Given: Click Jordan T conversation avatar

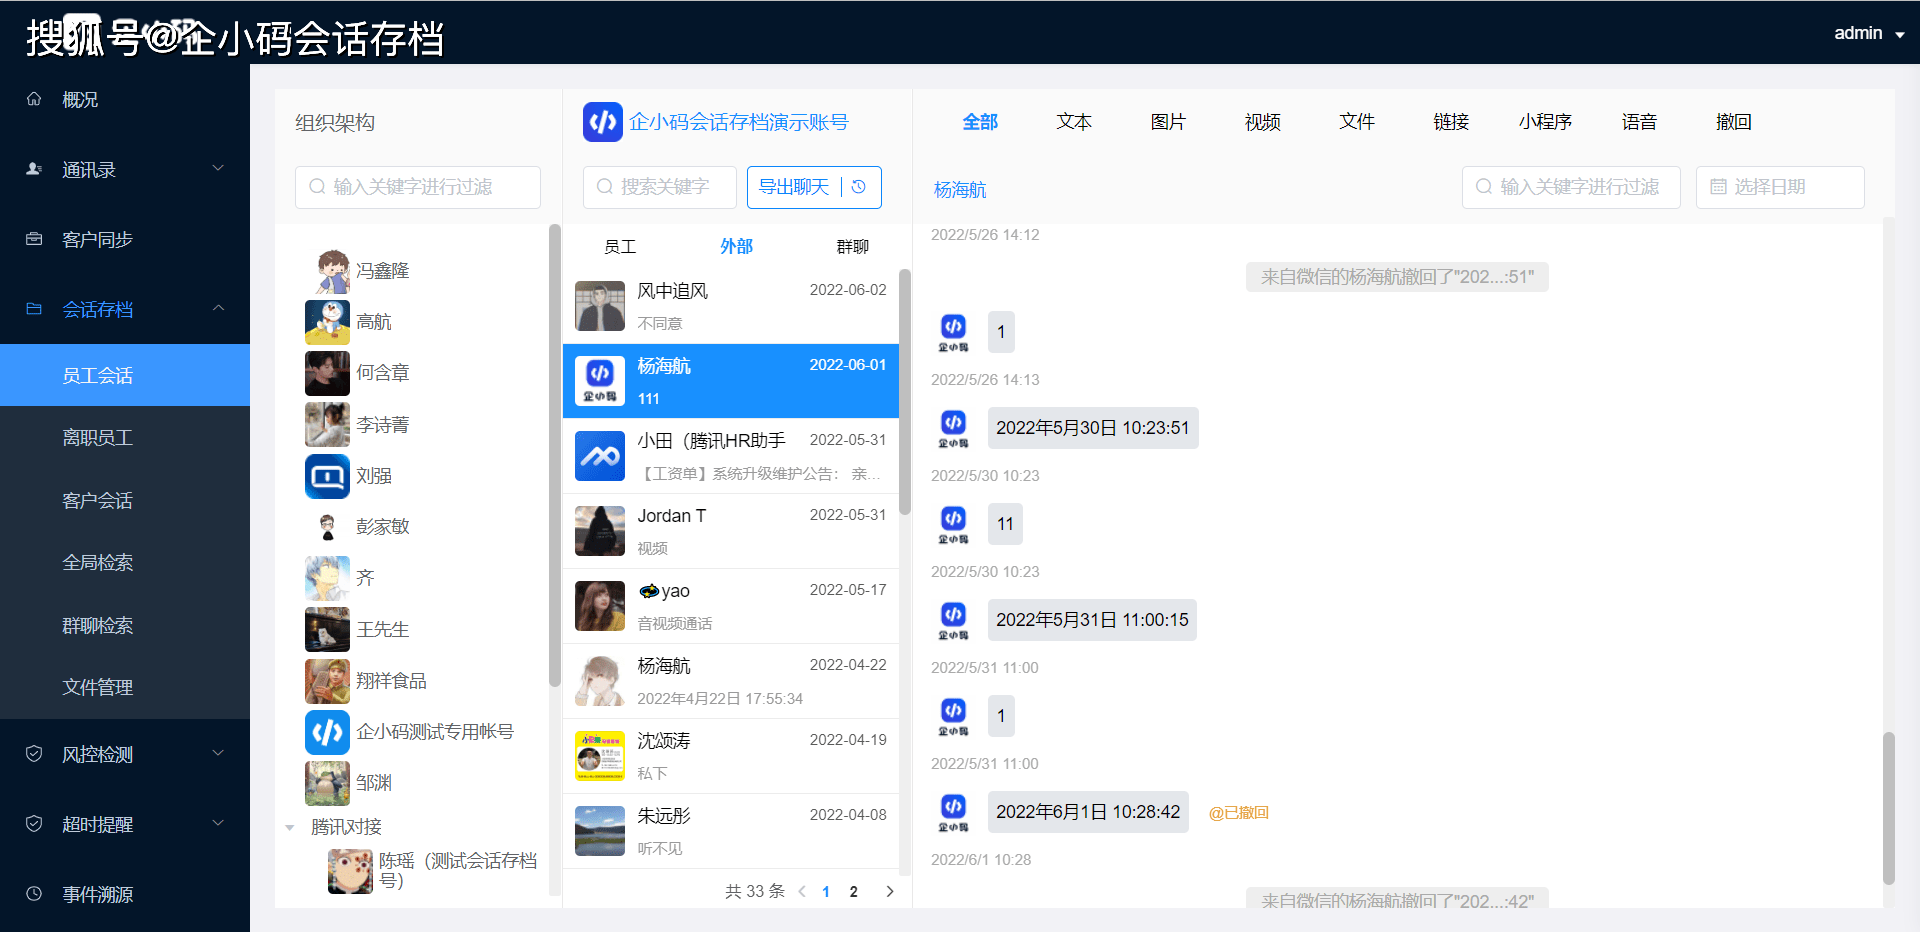Looking at the screenshot, I should point(600,531).
